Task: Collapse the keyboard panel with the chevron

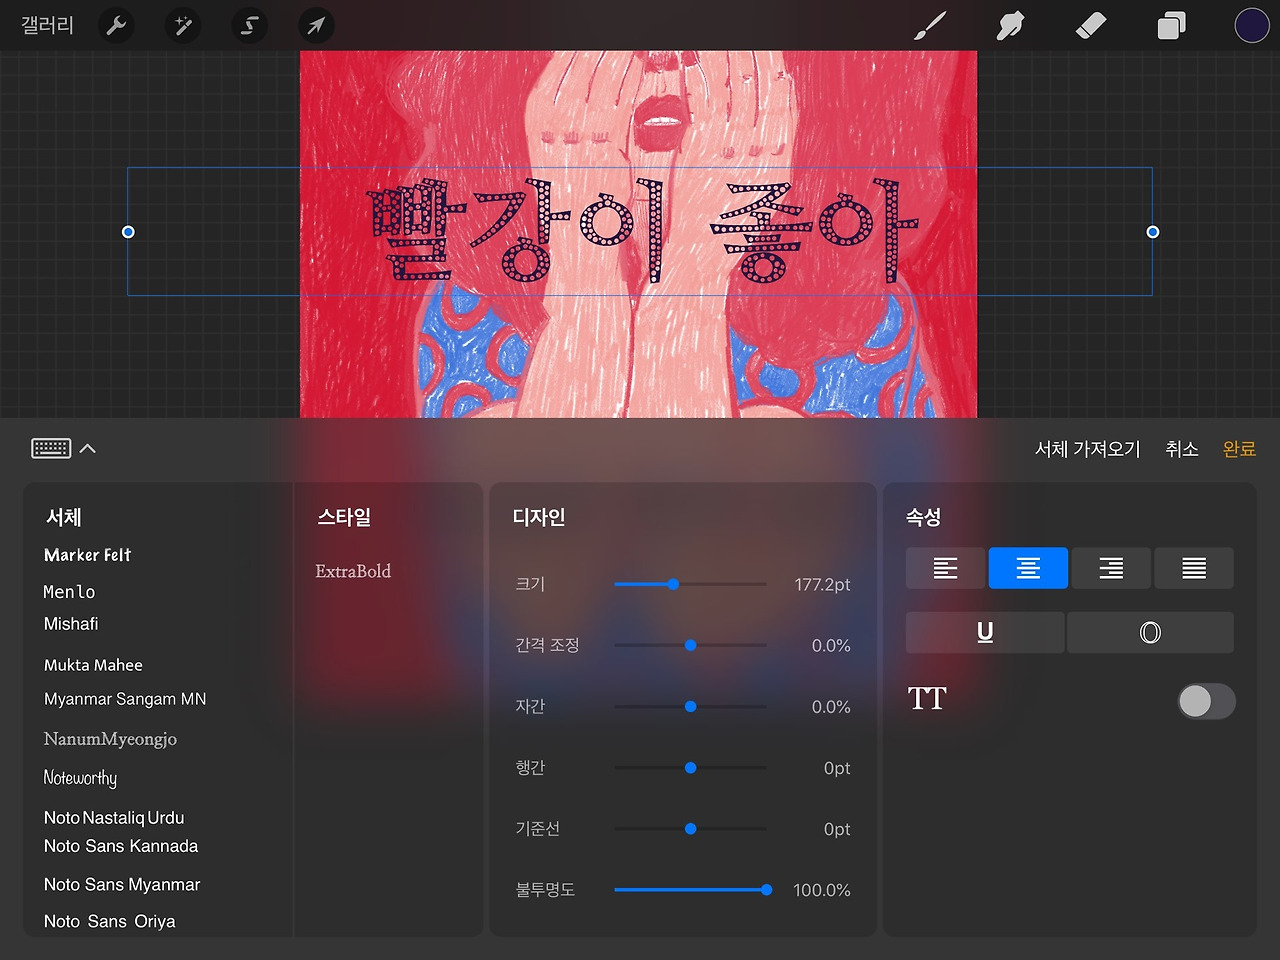Action: 88,448
